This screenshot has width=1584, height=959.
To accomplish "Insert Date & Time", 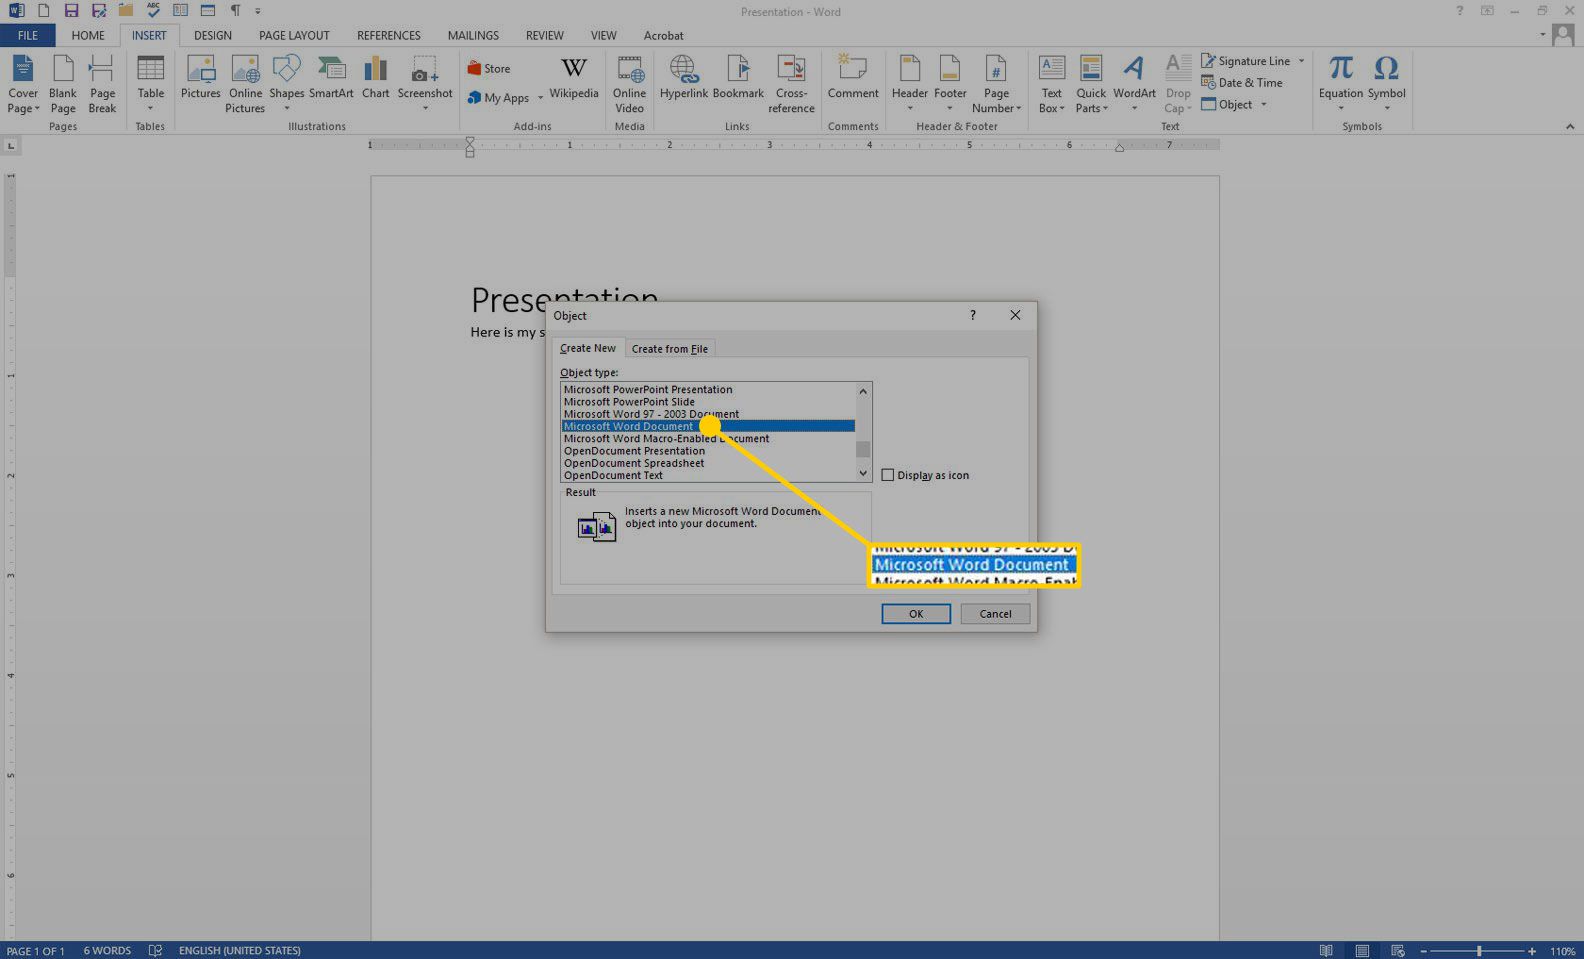I will click(x=1242, y=83).
